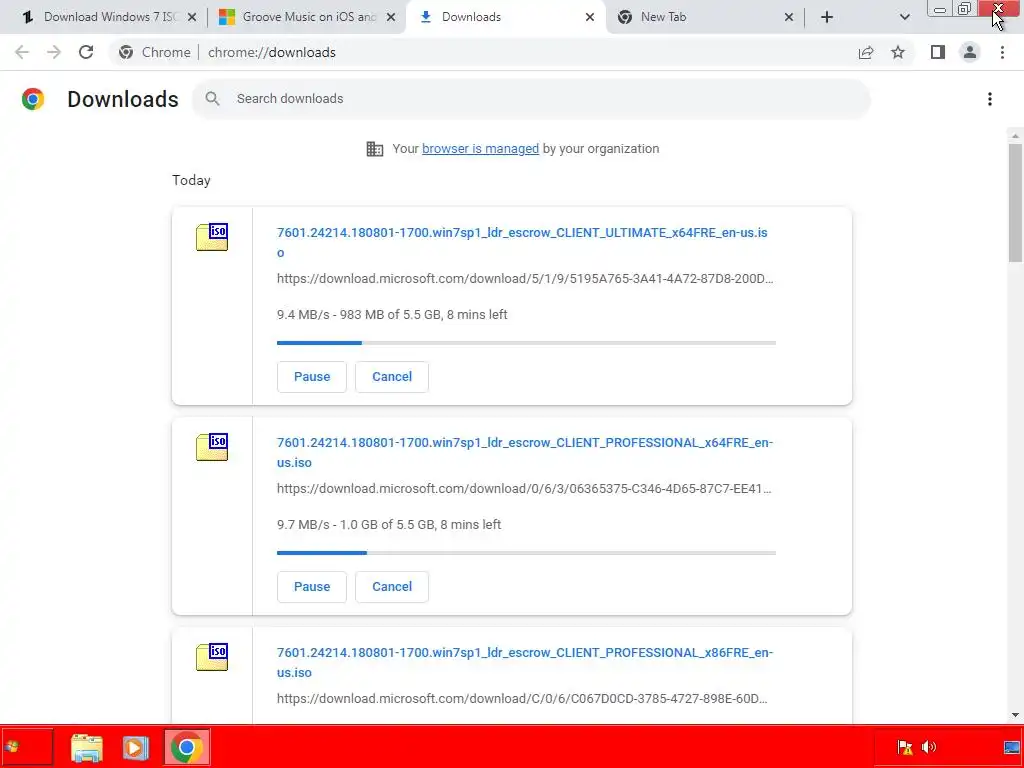Switch to the Groove Music on iOS tab
The image size is (1024, 768).
coord(307,17)
